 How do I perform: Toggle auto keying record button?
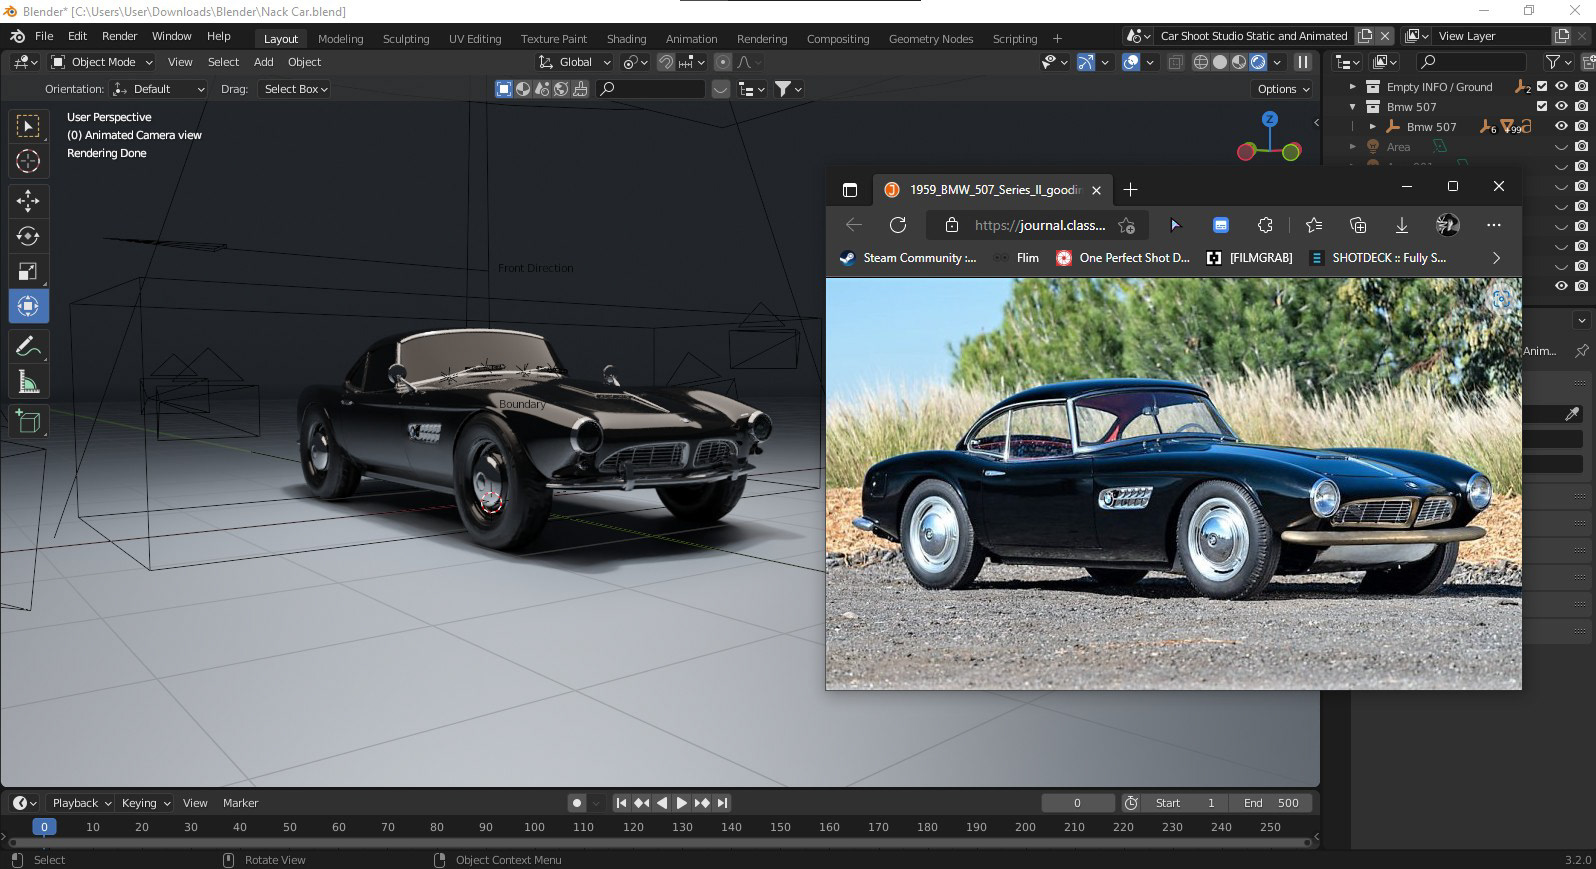577,803
